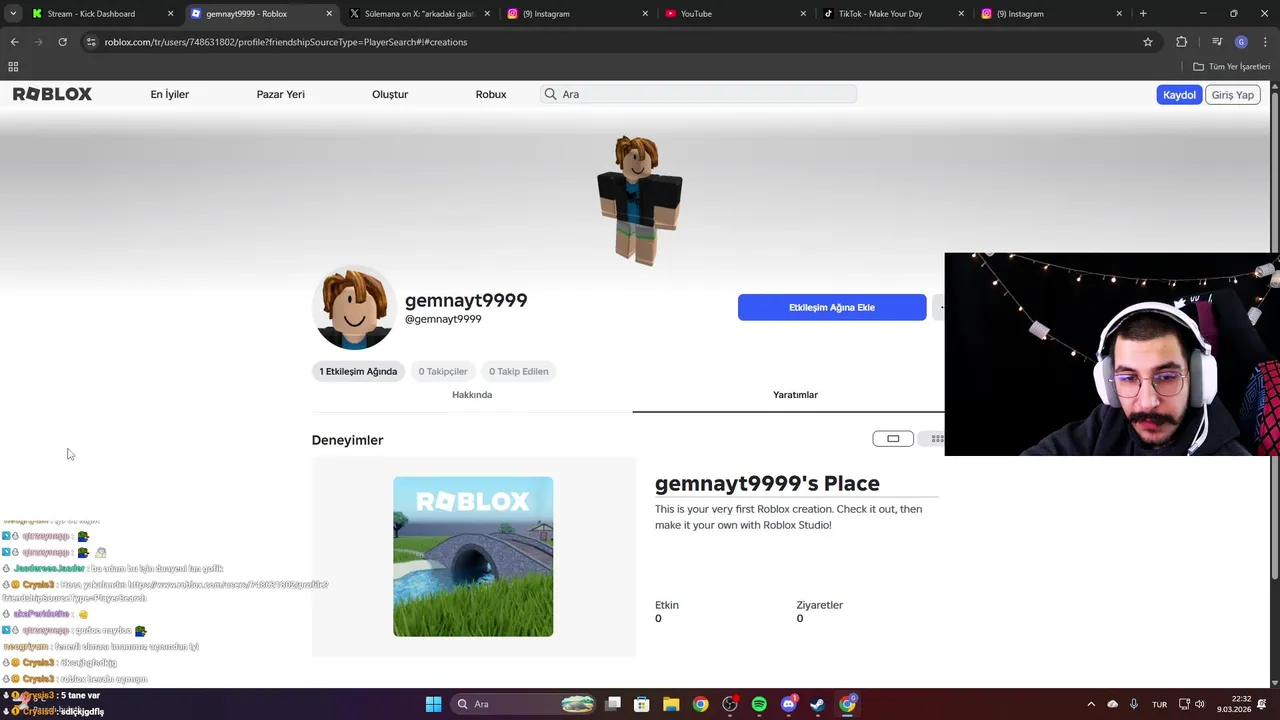Click the Roblox logo
Image resolution: width=1280 pixels, height=720 pixels.
[x=52, y=94]
